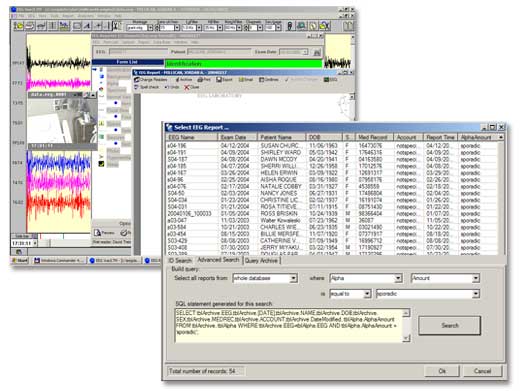The height and width of the screenshot is (391, 520).
Task: Open the Alpha field dropdown after 'where'
Action: click(398, 278)
